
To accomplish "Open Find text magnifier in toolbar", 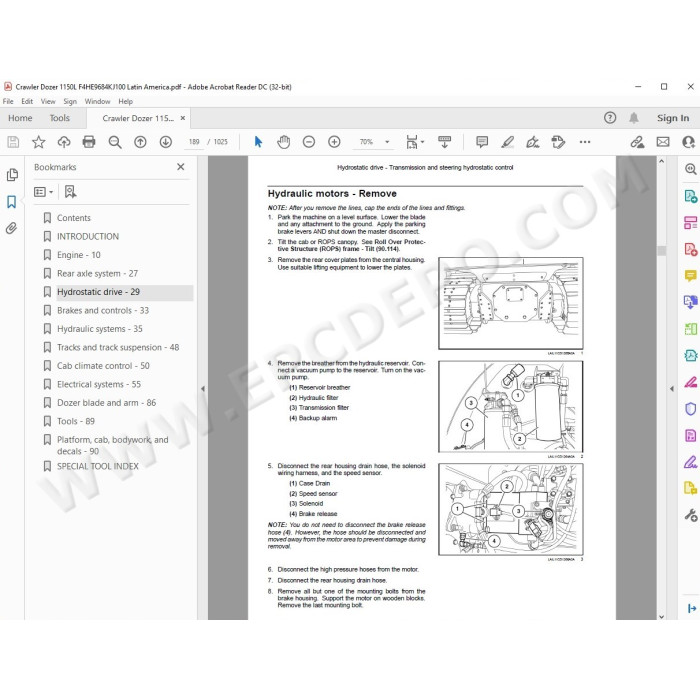I will coord(115,142).
